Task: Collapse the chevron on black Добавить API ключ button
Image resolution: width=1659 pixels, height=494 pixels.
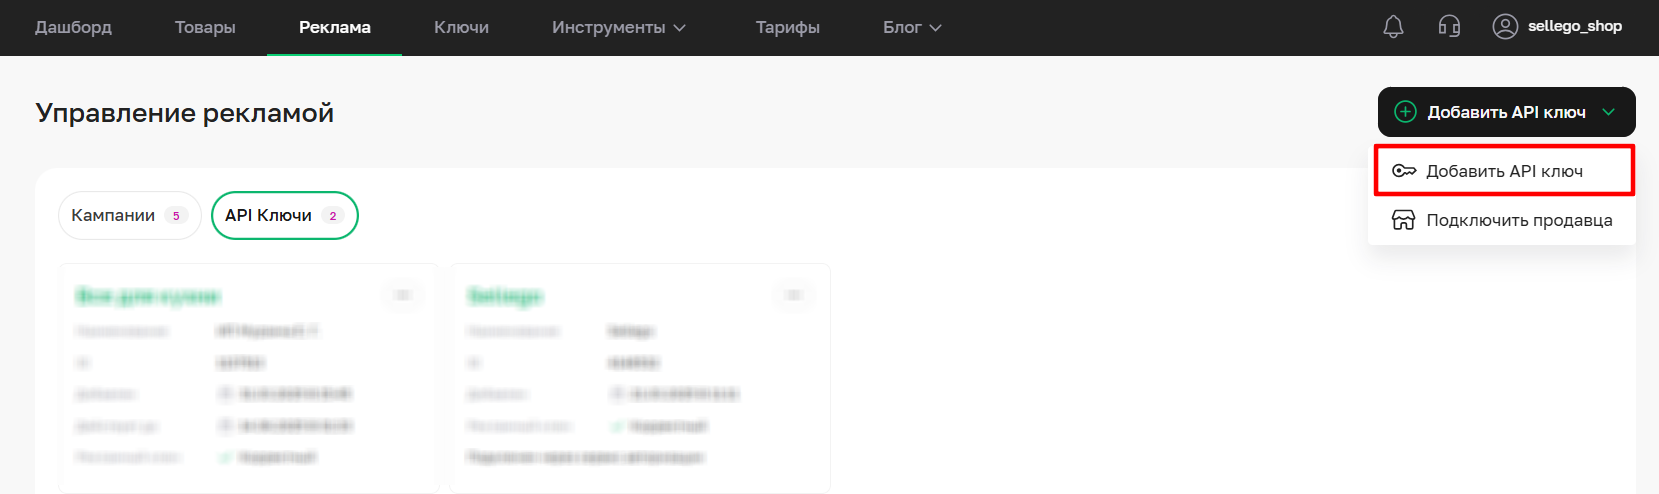Action: 1608,112
